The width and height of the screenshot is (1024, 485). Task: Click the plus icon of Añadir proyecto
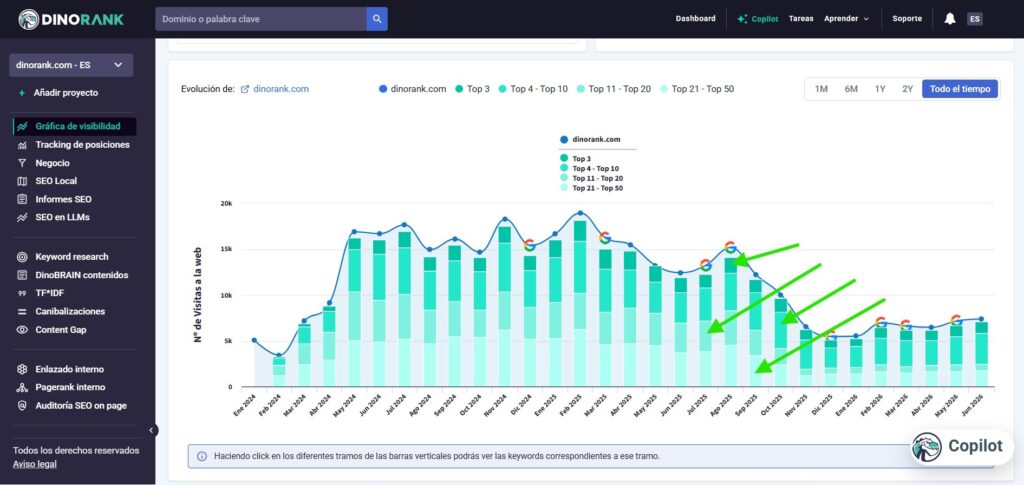[22, 93]
